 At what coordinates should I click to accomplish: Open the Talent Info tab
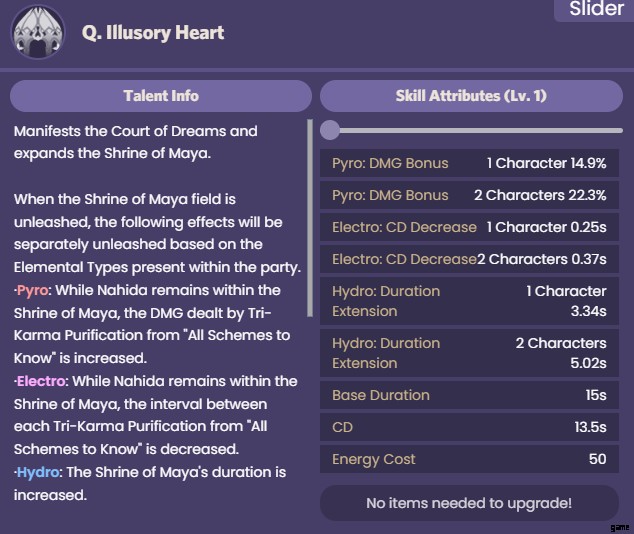click(x=161, y=96)
